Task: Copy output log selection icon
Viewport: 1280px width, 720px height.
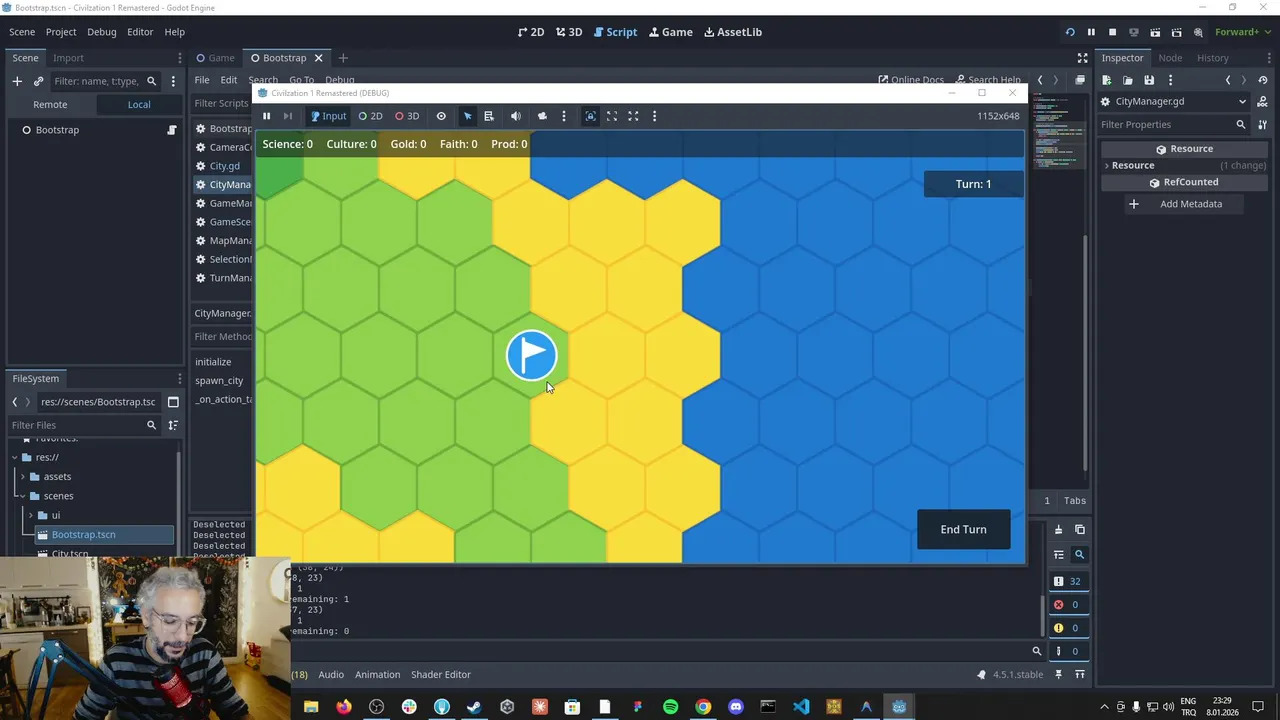Action: [1080, 530]
